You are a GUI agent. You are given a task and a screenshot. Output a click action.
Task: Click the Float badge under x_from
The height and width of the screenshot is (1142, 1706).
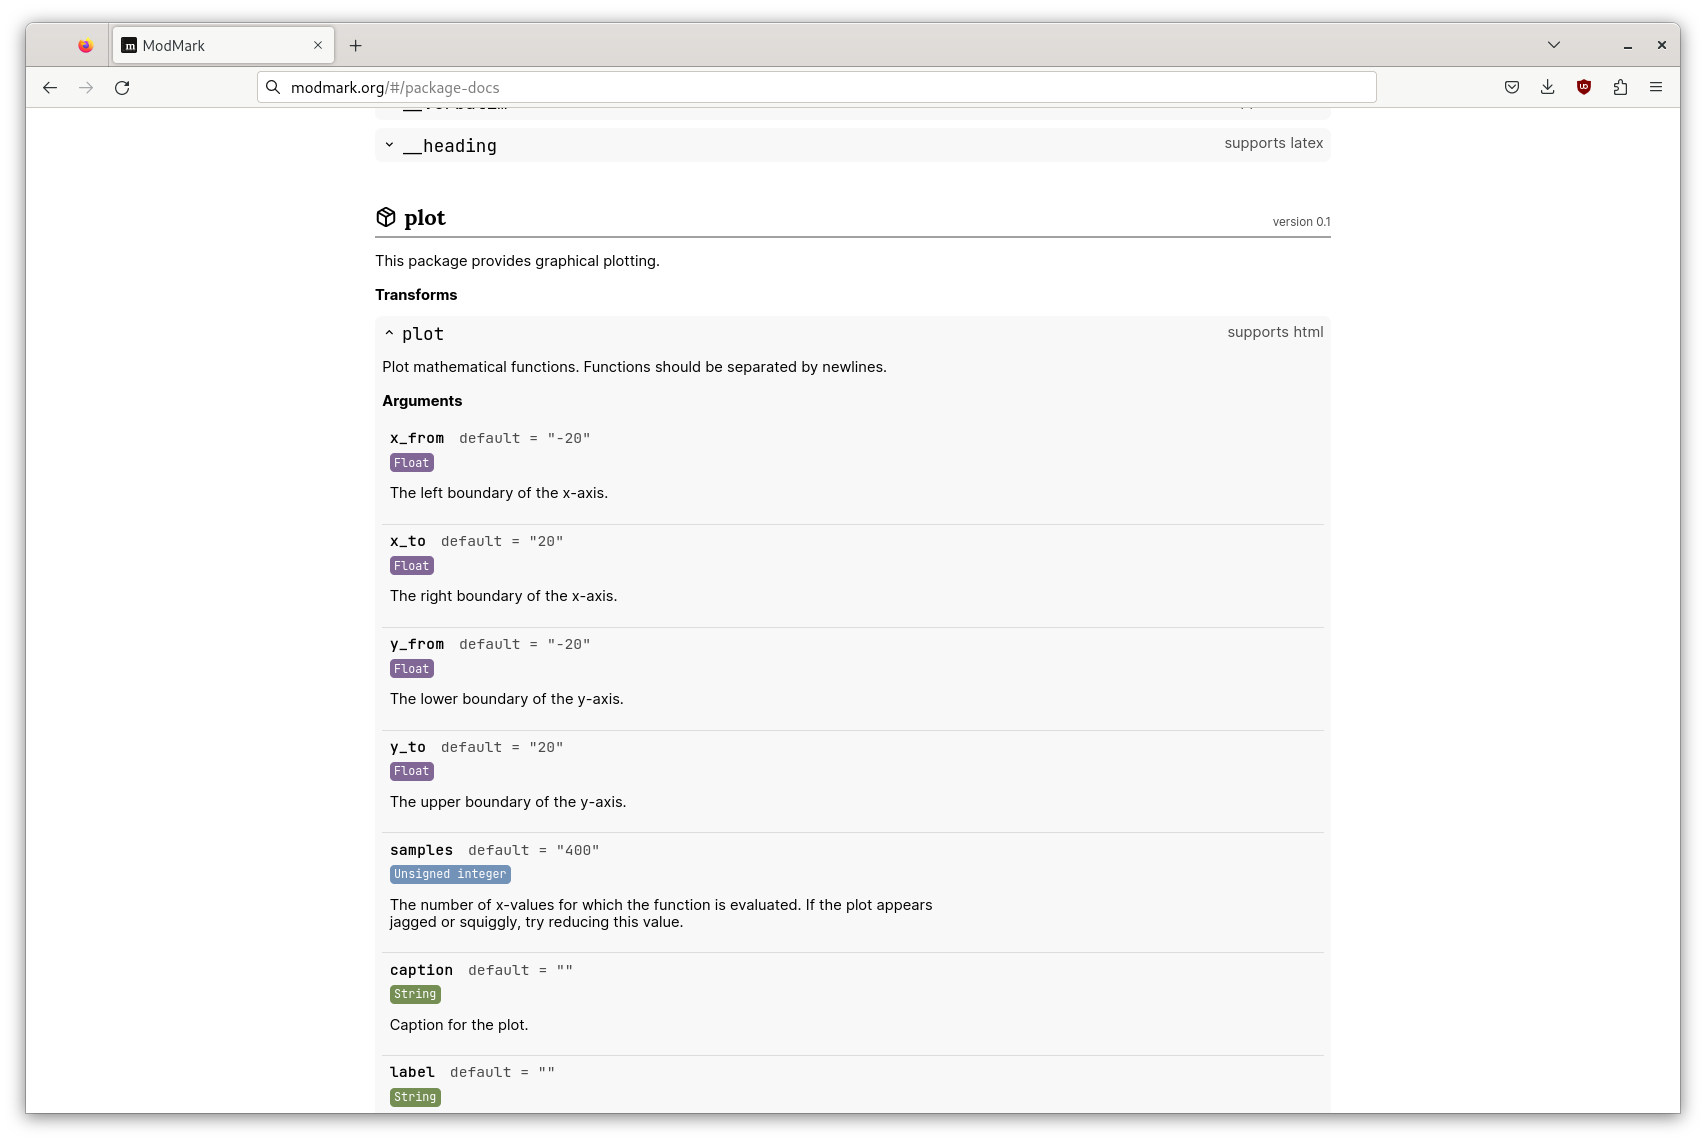coord(411,463)
